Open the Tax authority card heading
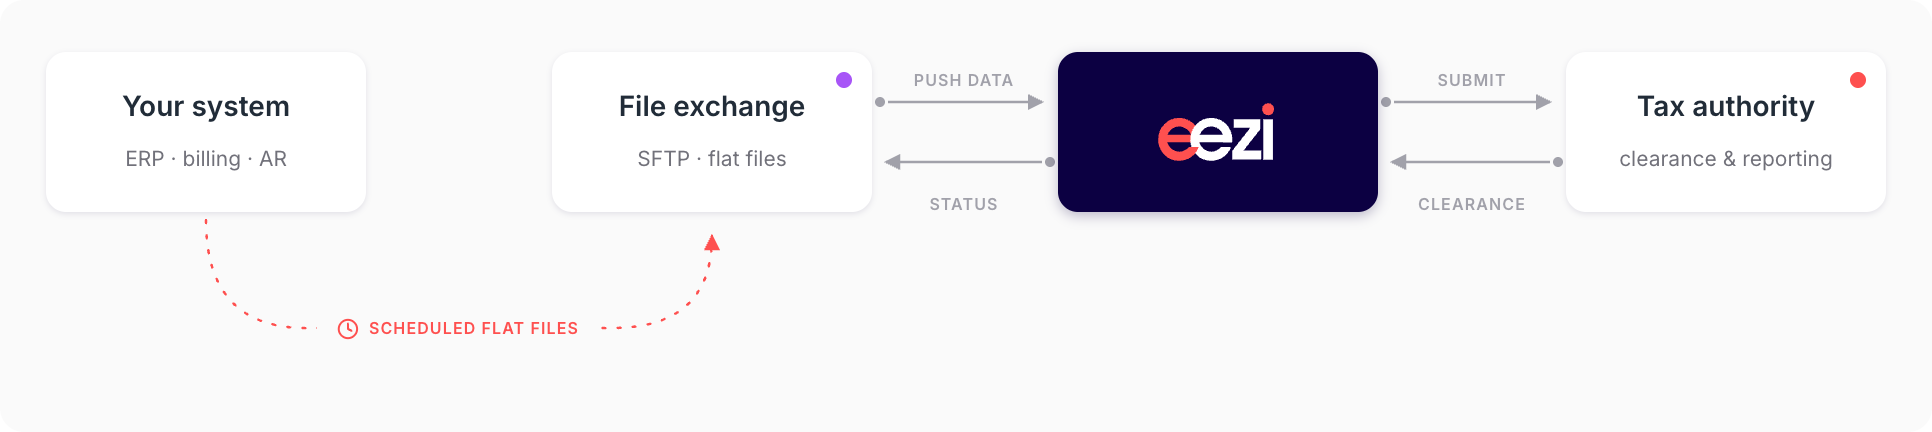This screenshot has width=1932, height=432. pyautogui.click(x=1726, y=106)
